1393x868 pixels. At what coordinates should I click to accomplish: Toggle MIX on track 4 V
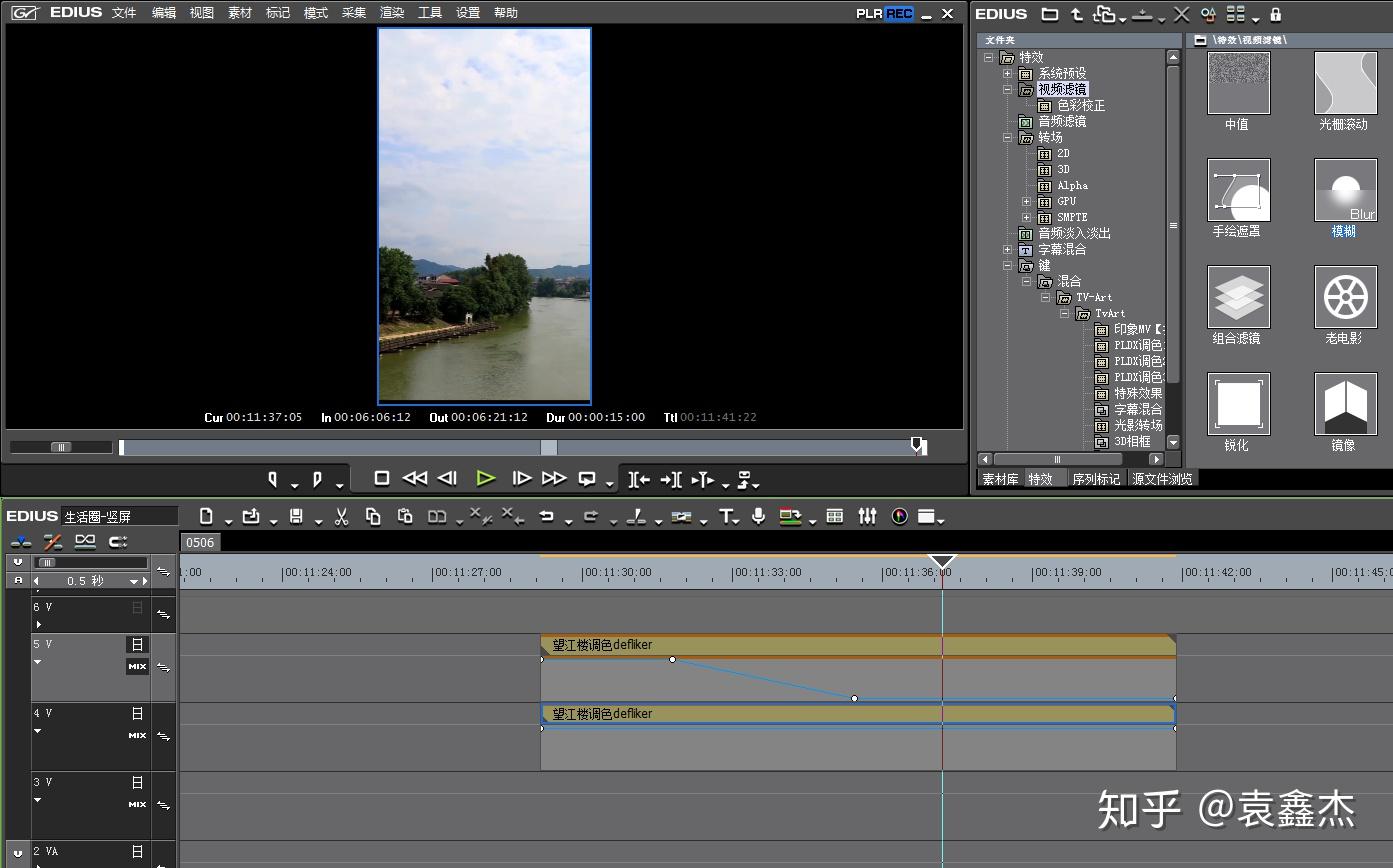[x=137, y=736]
